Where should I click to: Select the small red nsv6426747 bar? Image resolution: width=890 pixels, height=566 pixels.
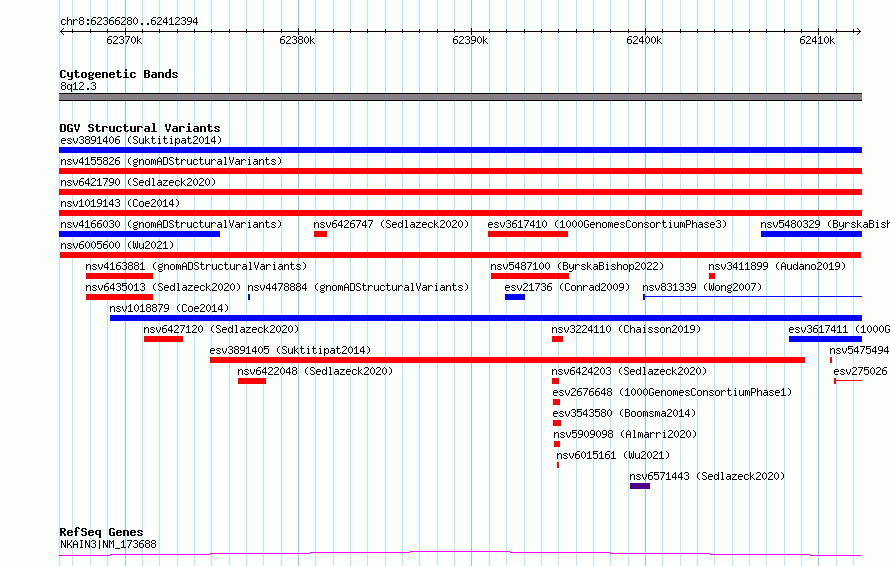pos(320,234)
